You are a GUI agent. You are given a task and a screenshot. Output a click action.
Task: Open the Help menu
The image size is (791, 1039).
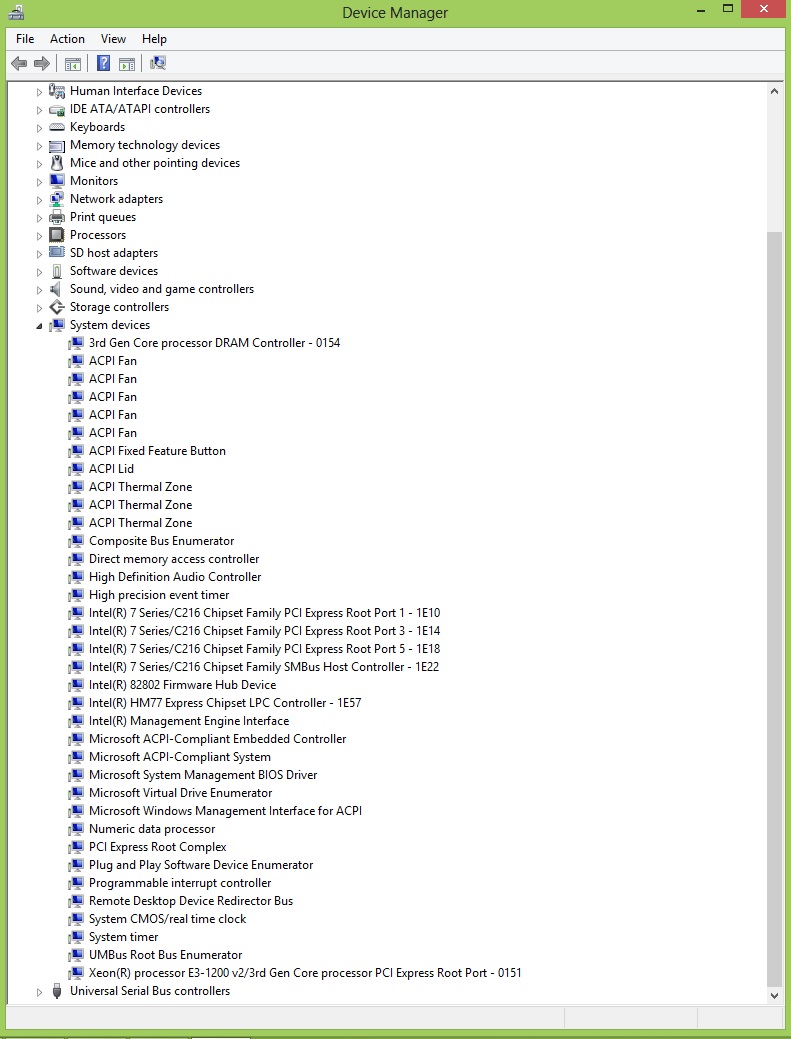(154, 39)
